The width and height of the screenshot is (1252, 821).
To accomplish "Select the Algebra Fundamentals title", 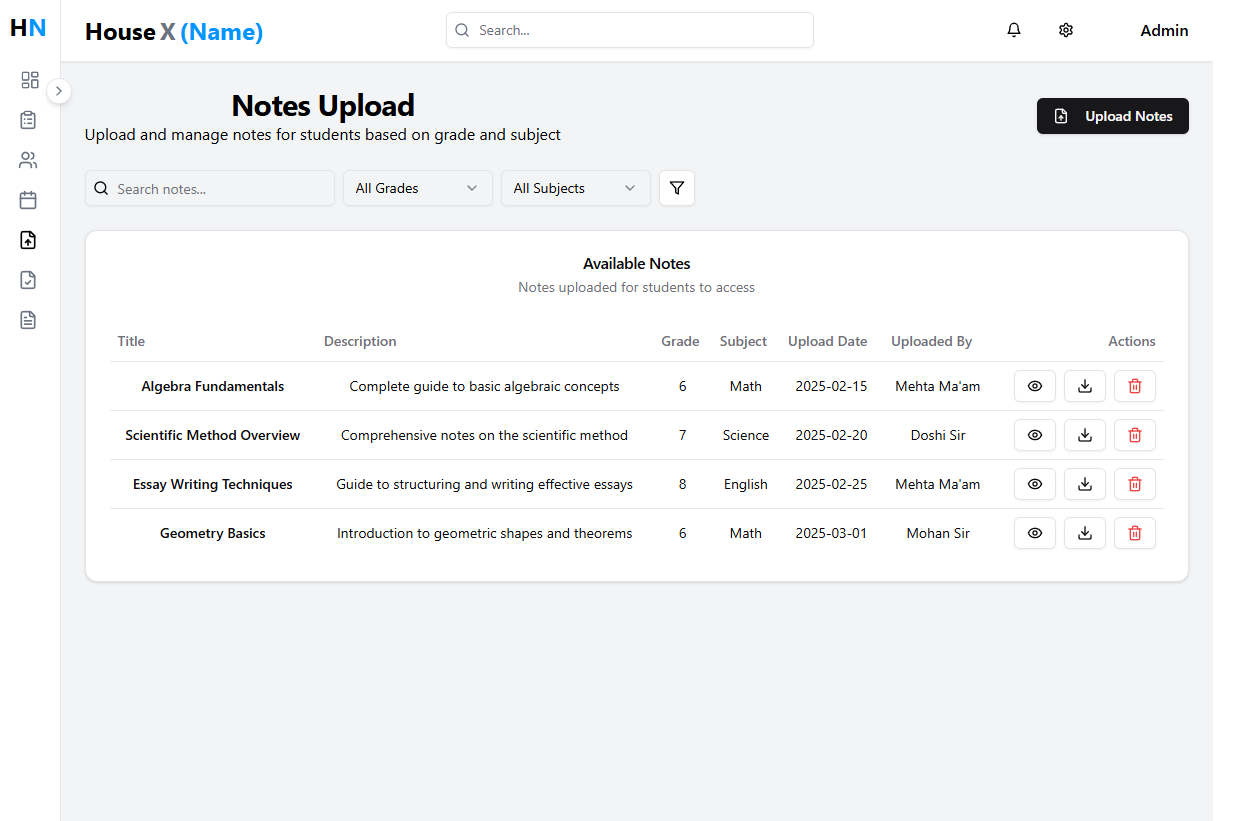I will coord(213,386).
